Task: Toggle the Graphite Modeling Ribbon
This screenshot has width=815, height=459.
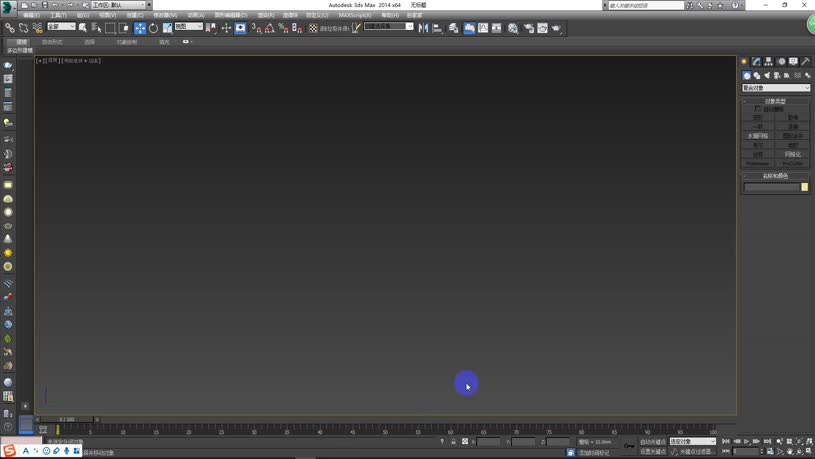Action: tap(469, 28)
